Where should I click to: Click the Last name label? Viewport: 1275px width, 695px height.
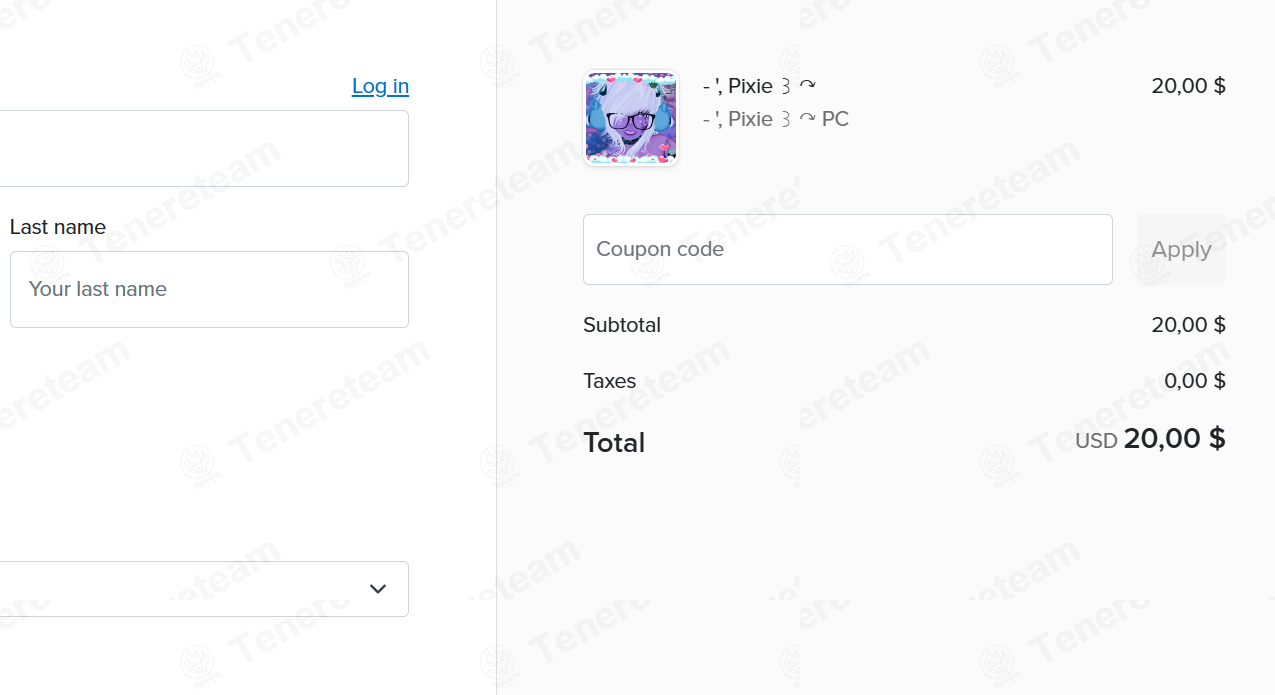pyautogui.click(x=58, y=227)
